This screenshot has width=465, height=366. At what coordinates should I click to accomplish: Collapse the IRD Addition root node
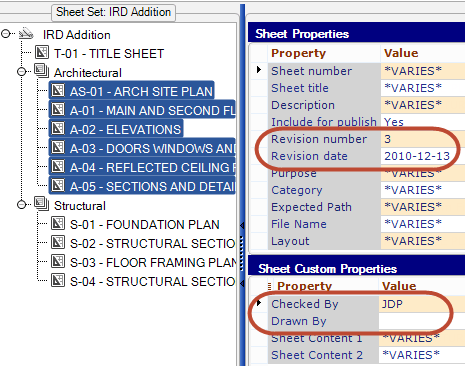coord(6,34)
